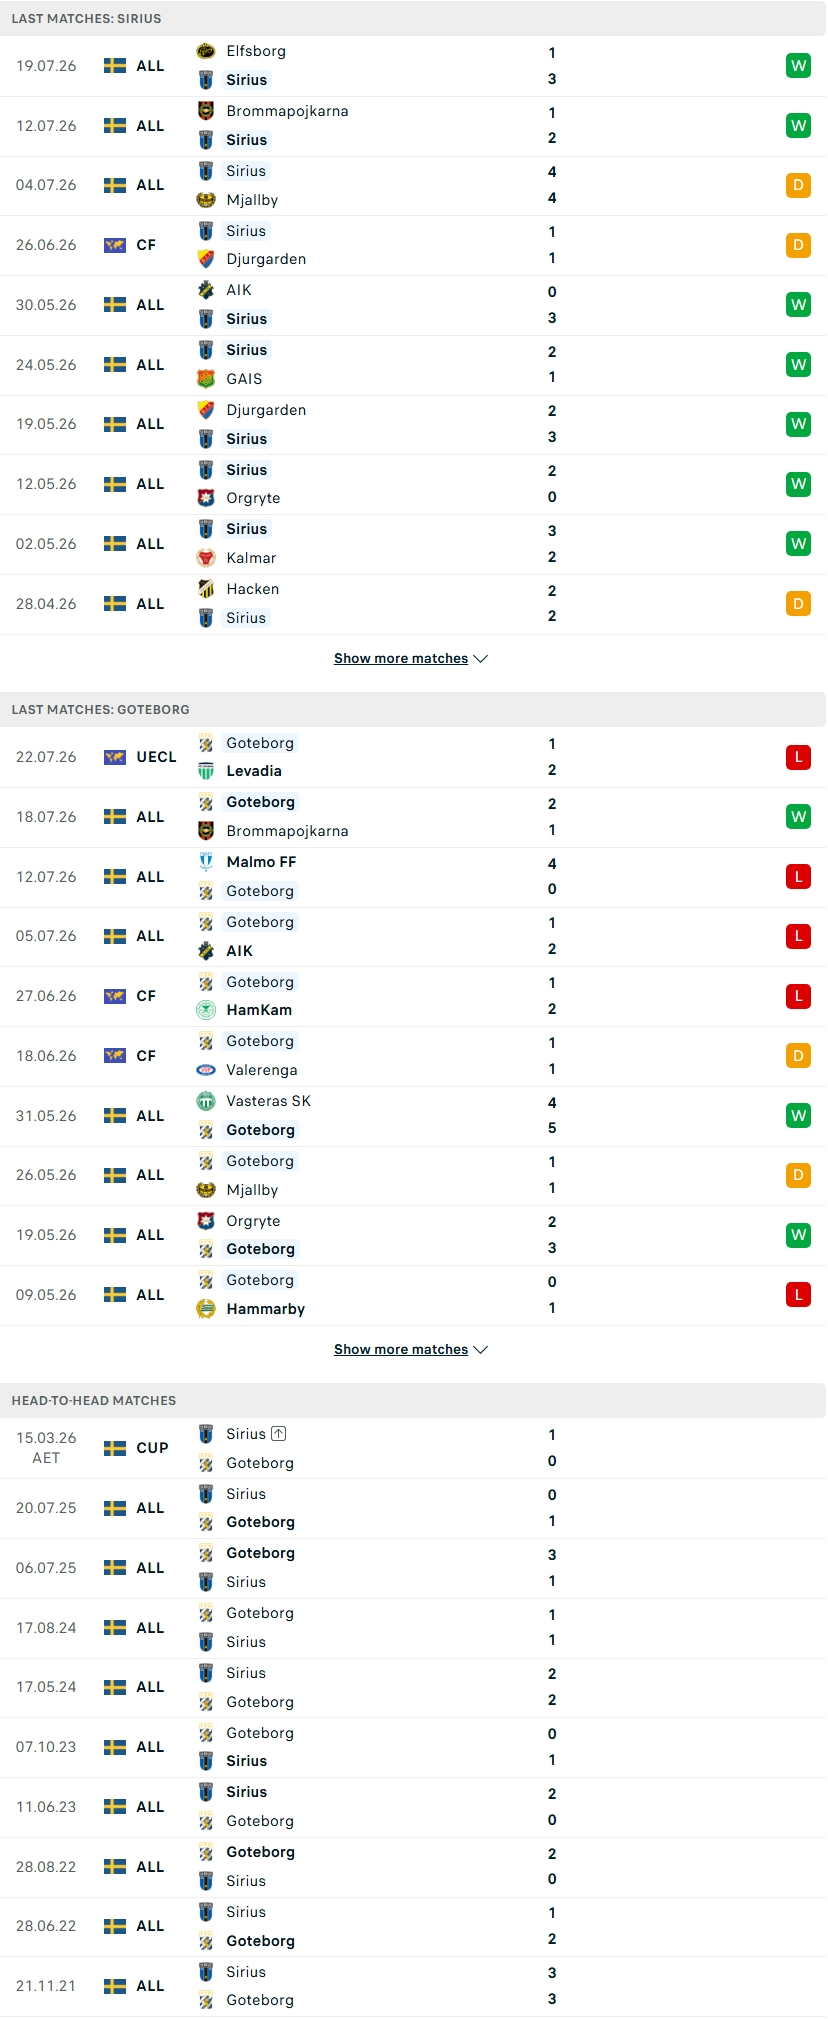Expand Show more matches under Sirius
The image size is (828, 2019).
point(411,658)
